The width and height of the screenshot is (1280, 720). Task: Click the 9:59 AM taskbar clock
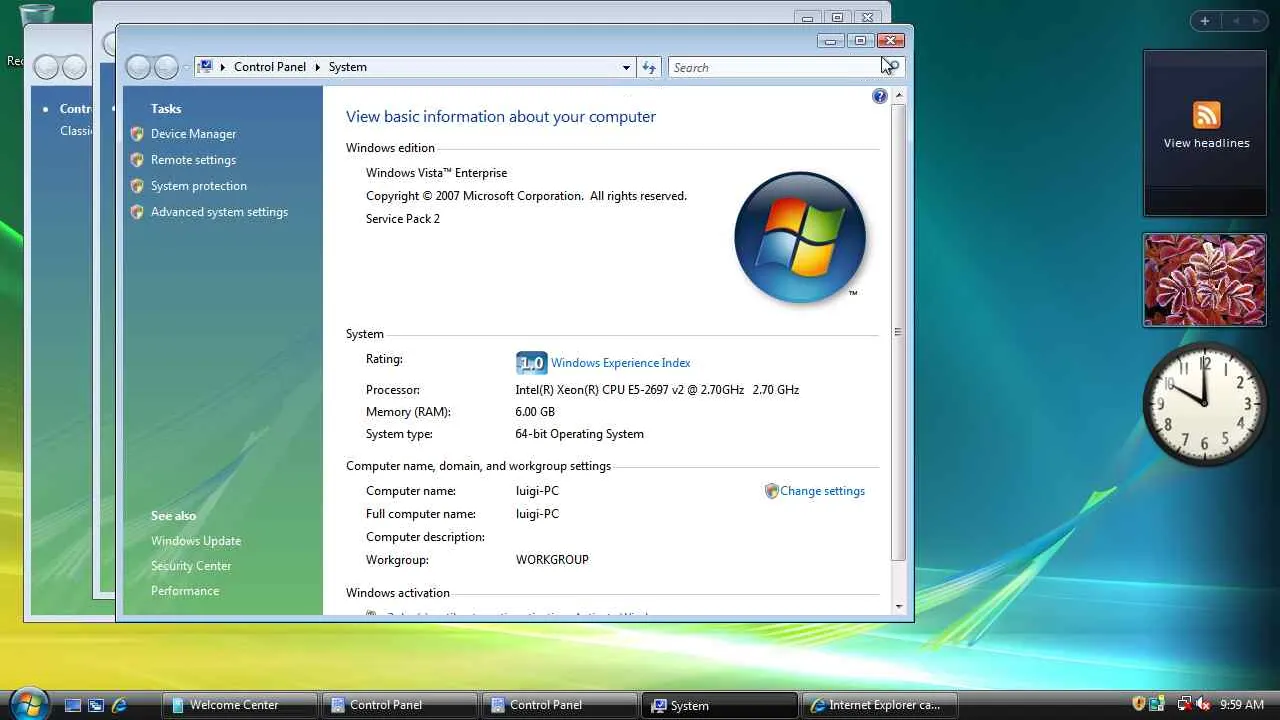(1242, 705)
